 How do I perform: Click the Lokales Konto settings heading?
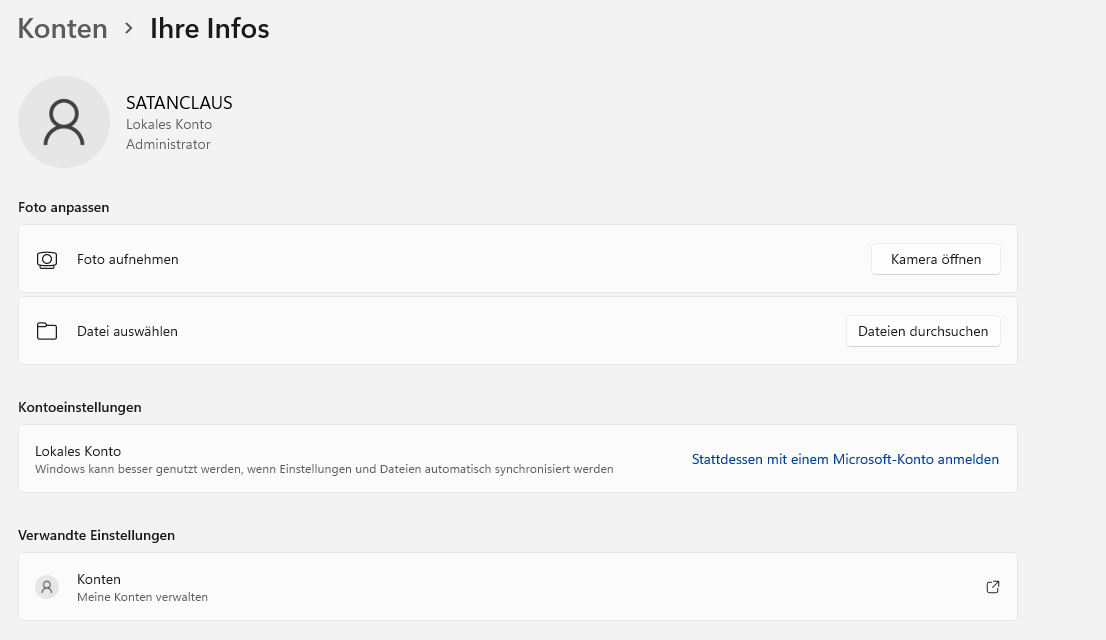[78, 451]
